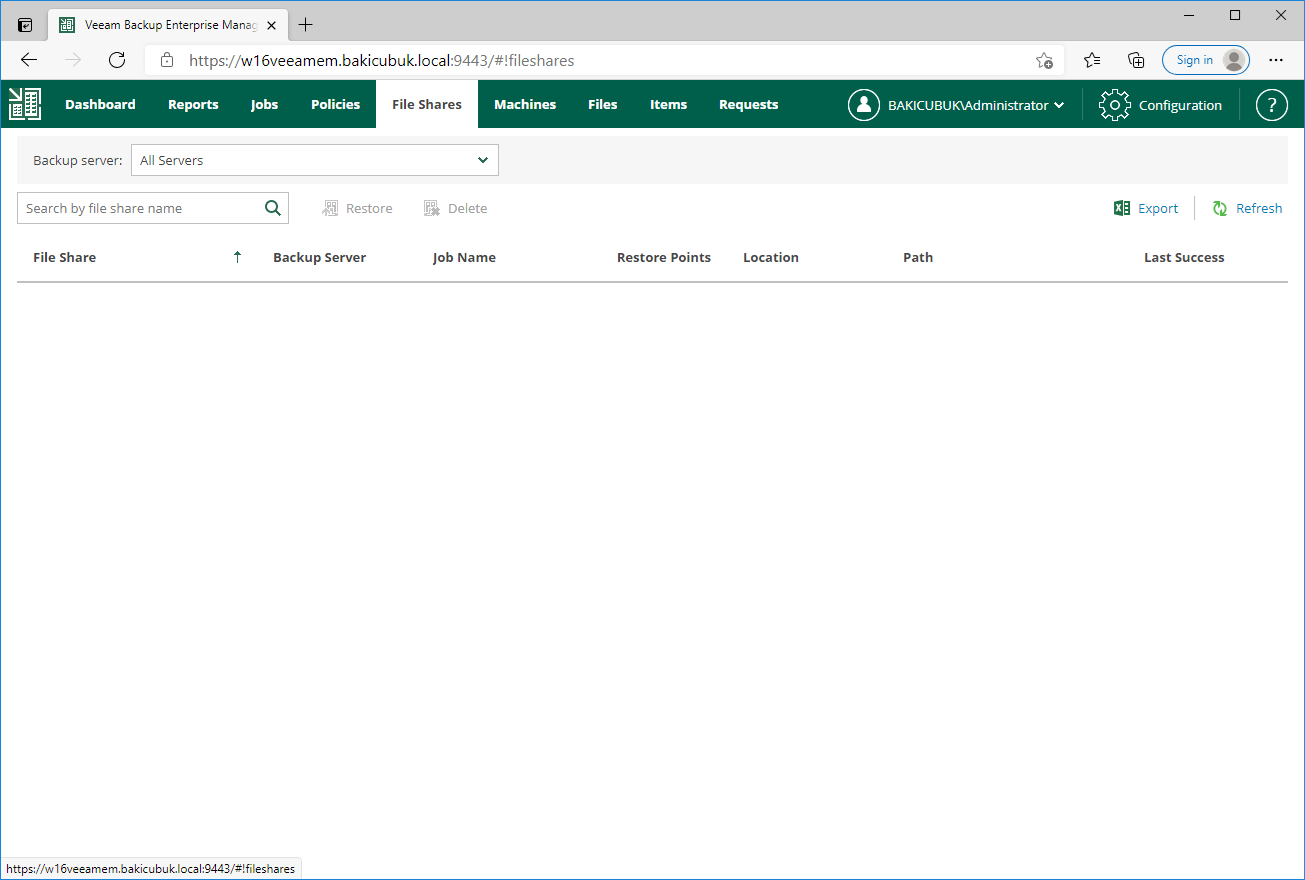Export list to Excel
The height and width of the screenshot is (880, 1305).
[1146, 208]
